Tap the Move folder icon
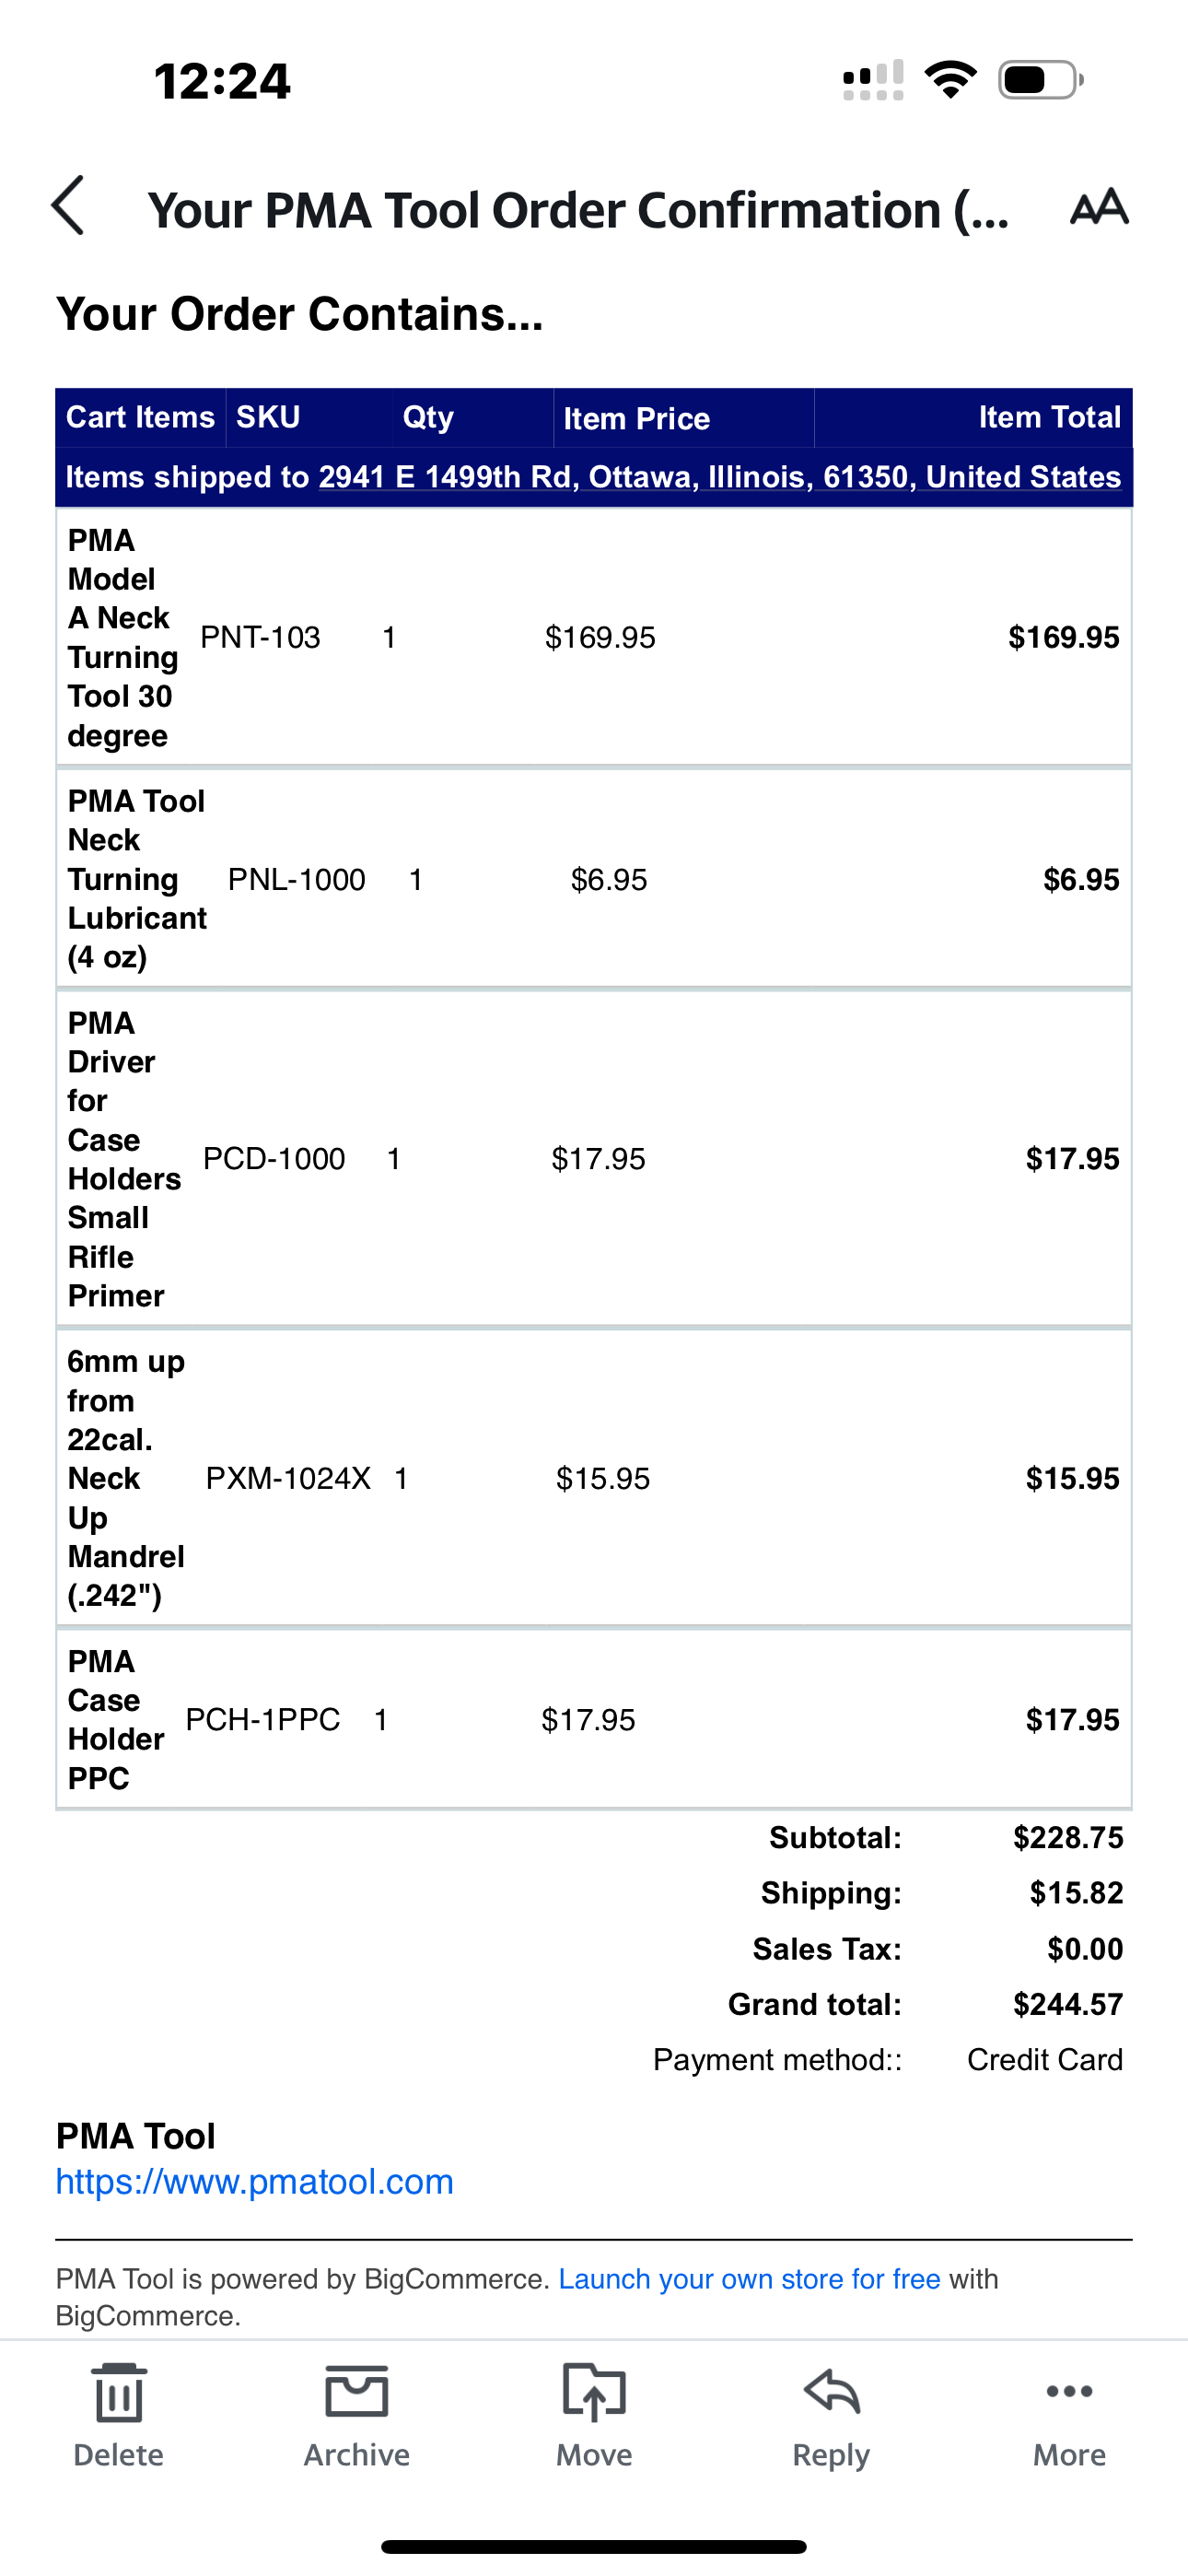 594,2392
